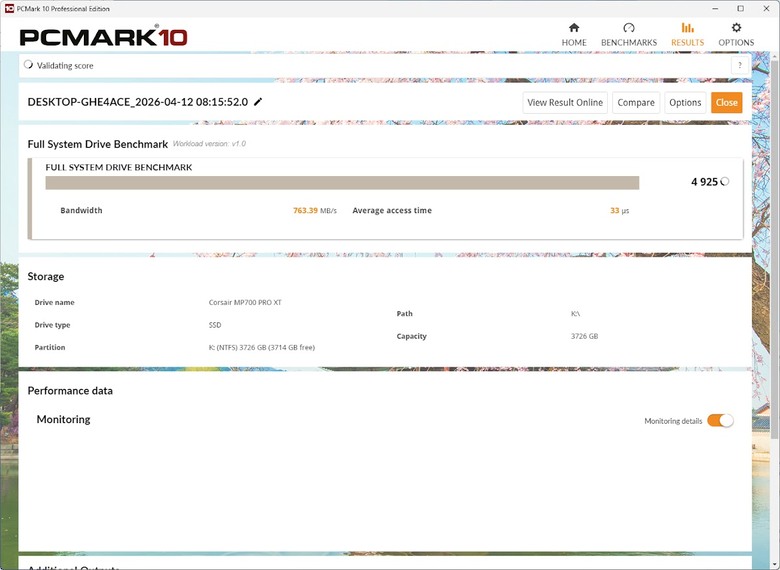
Task: Open the Home tab
Action: (x=574, y=34)
